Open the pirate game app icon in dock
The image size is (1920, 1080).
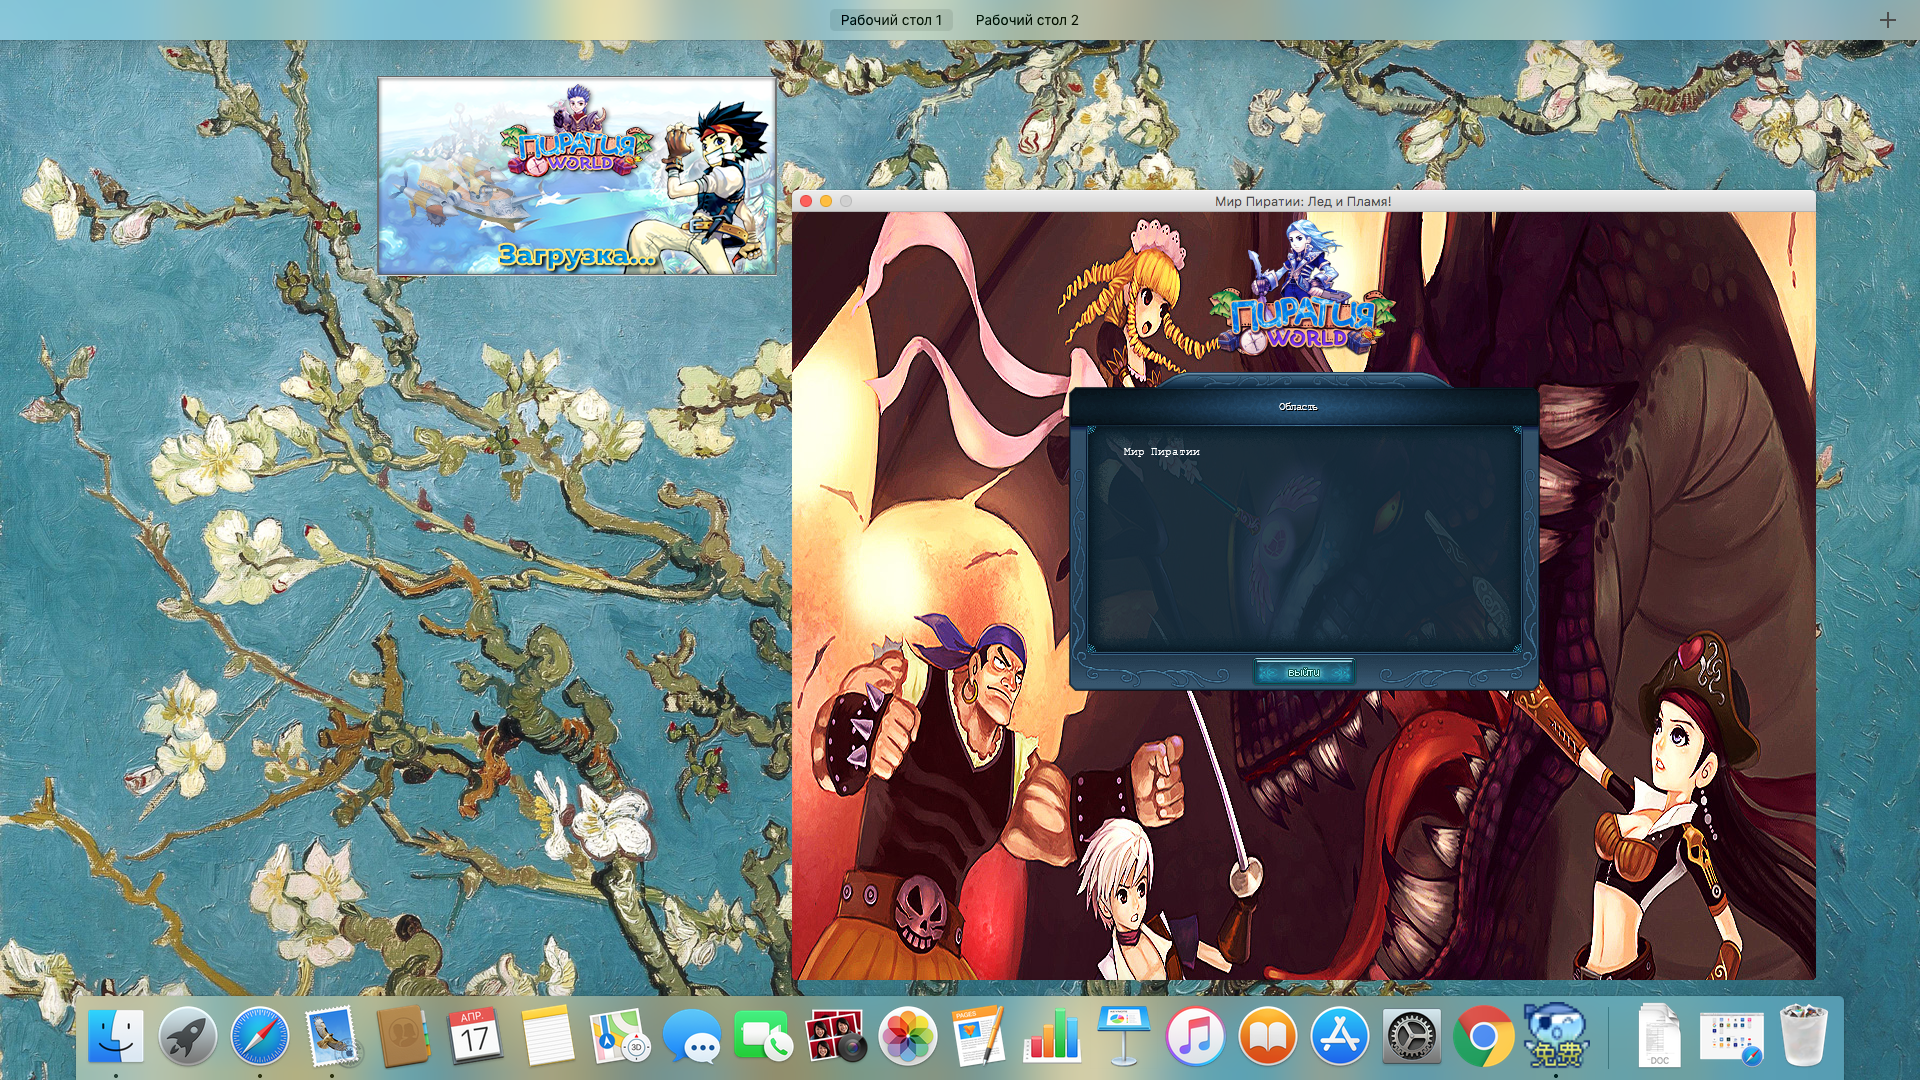pyautogui.click(x=1555, y=1036)
